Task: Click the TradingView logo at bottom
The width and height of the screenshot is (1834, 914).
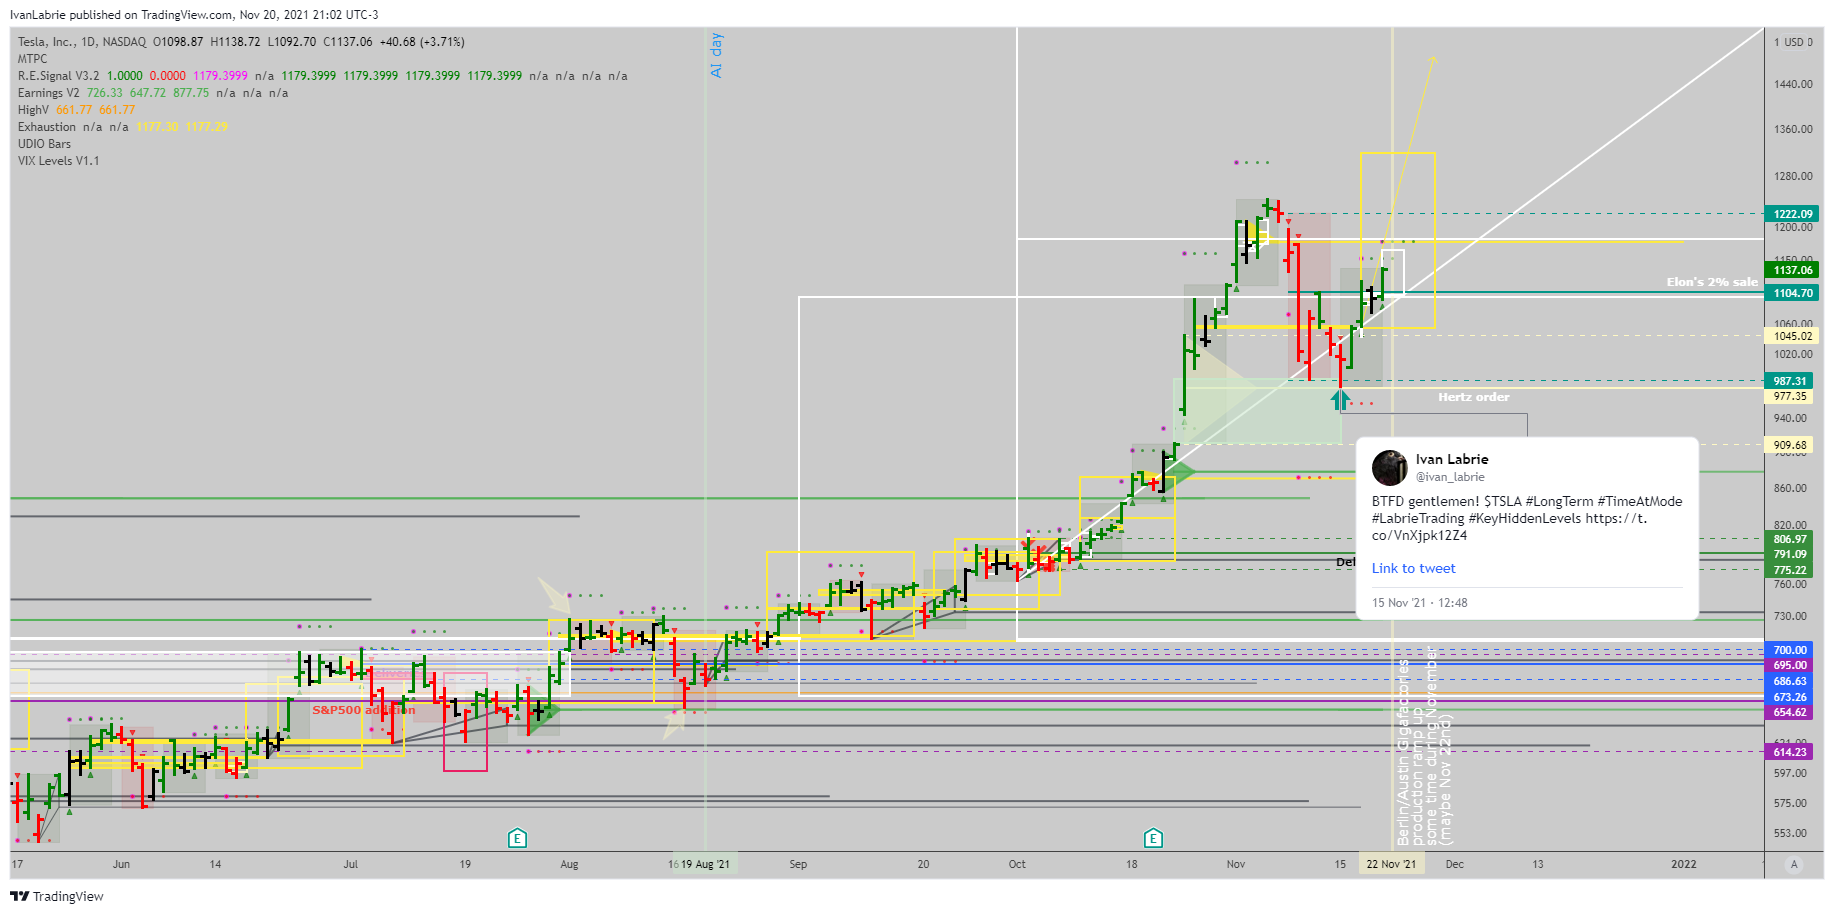Action: [57, 896]
